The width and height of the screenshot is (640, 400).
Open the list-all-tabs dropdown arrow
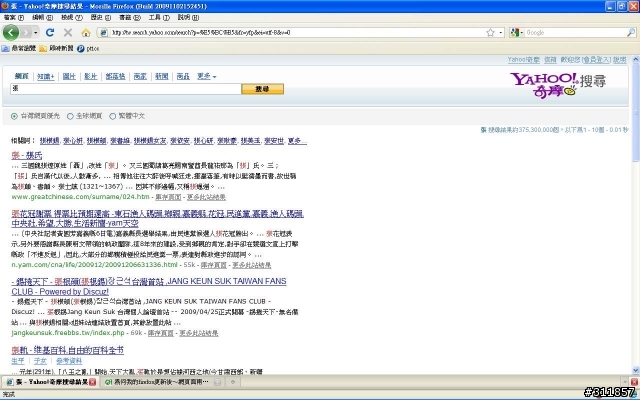[624, 382]
